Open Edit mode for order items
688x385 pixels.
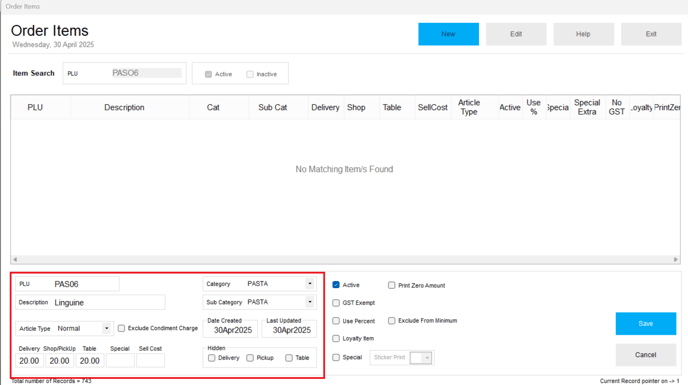pyautogui.click(x=516, y=34)
